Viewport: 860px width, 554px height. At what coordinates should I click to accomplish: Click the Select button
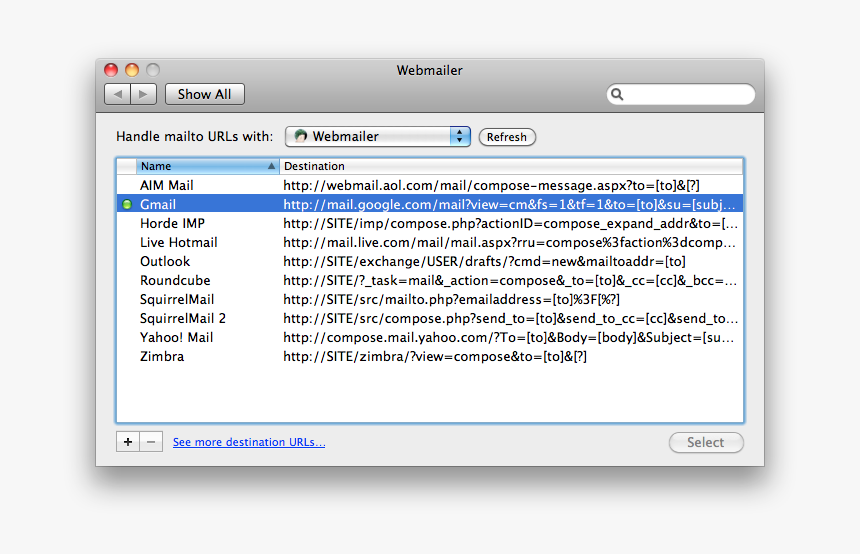click(706, 443)
